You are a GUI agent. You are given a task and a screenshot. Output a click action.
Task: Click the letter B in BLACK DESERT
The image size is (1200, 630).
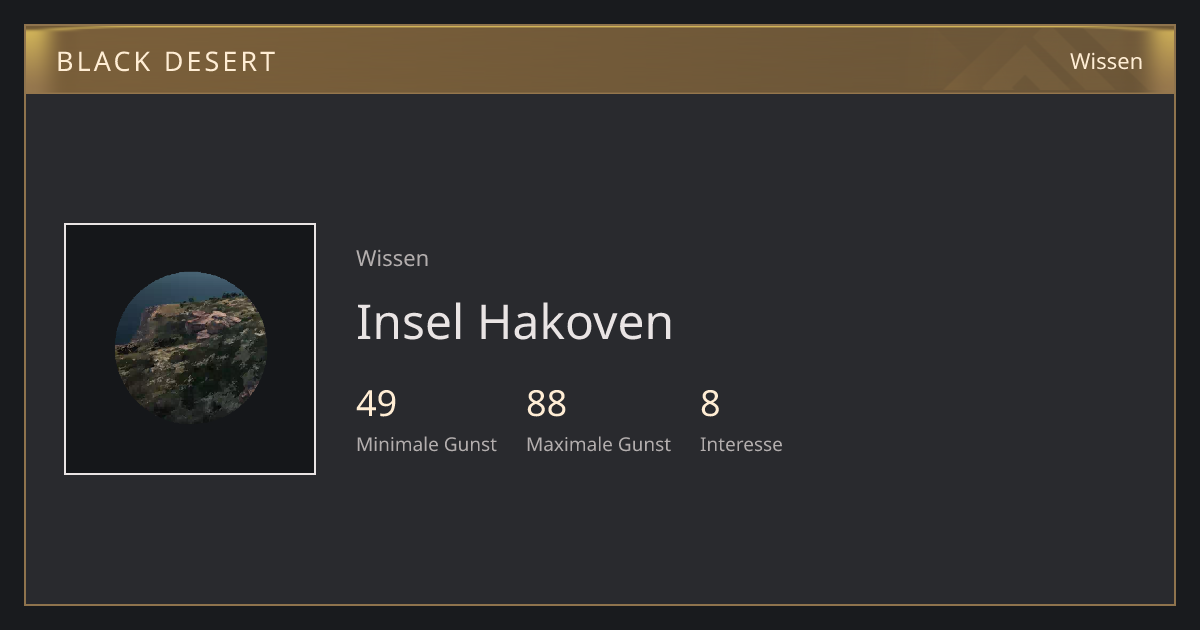tap(65, 62)
